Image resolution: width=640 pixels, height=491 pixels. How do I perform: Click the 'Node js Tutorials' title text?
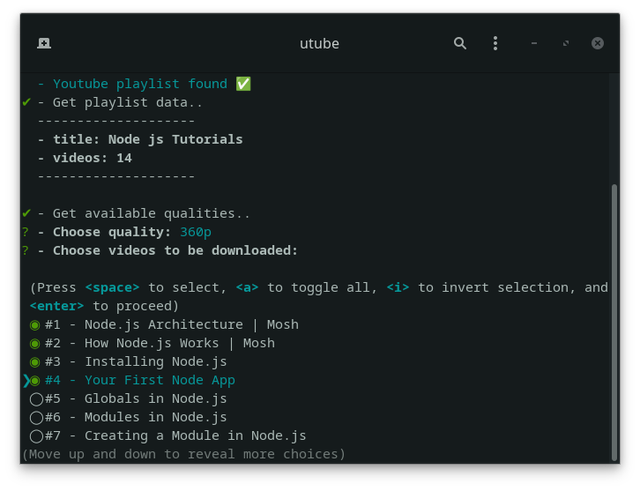(176, 140)
